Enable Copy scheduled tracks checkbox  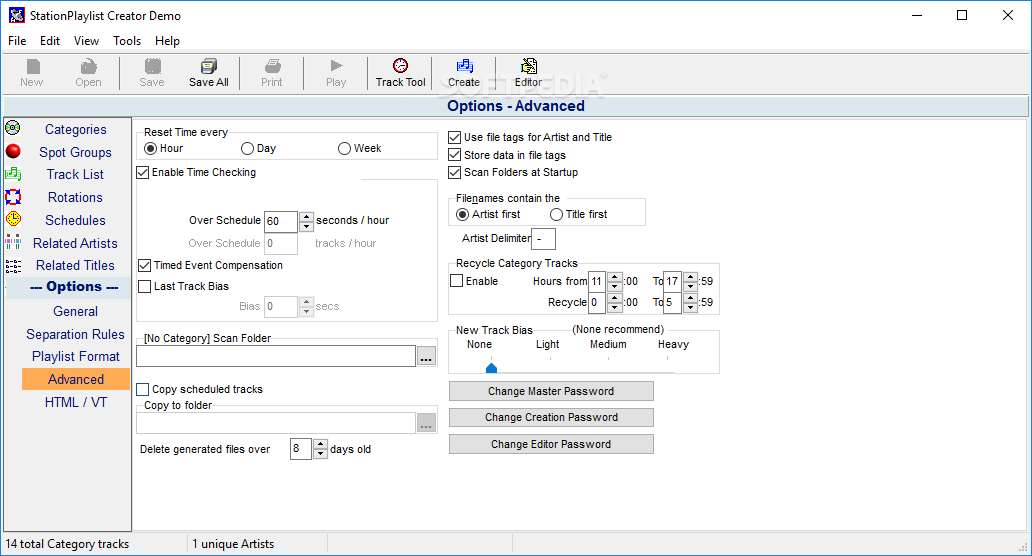click(143, 390)
